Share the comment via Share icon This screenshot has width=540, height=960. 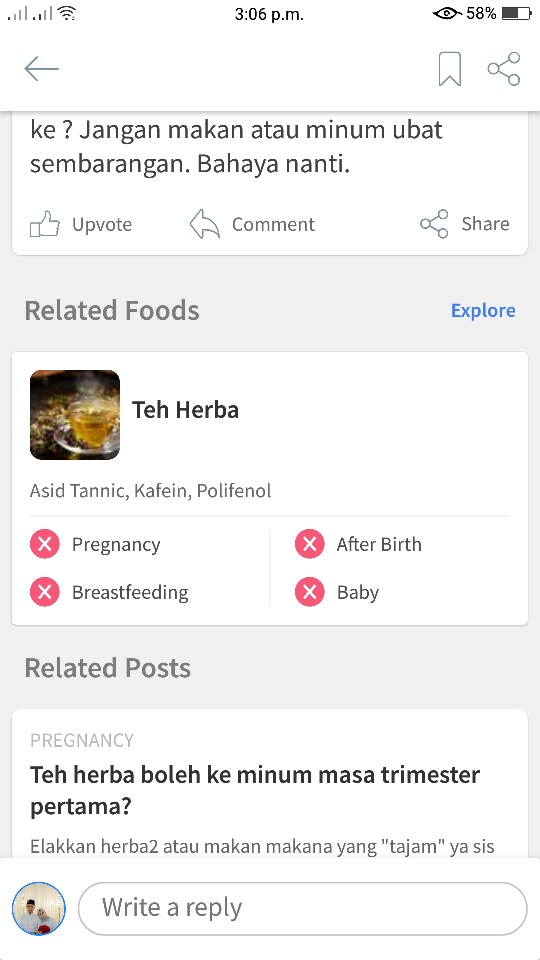[x=434, y=224]
